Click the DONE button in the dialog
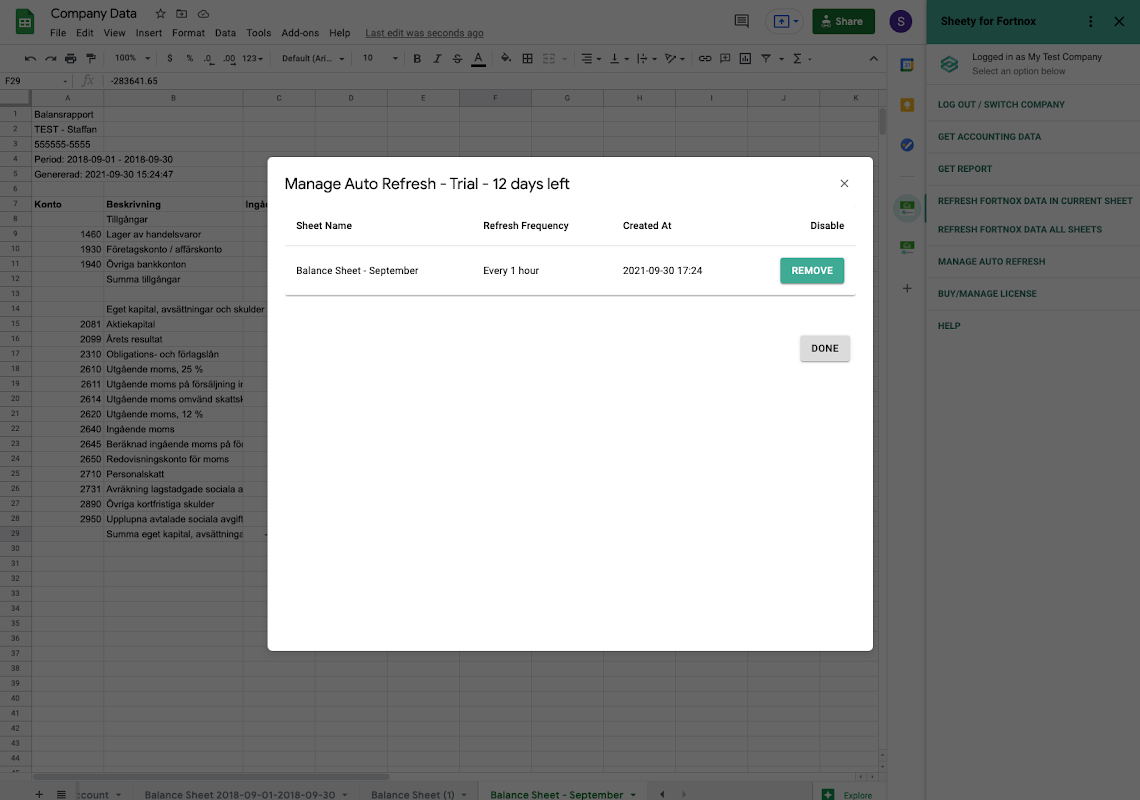This screenshot has height=800, width=1140. coord(824,348)
